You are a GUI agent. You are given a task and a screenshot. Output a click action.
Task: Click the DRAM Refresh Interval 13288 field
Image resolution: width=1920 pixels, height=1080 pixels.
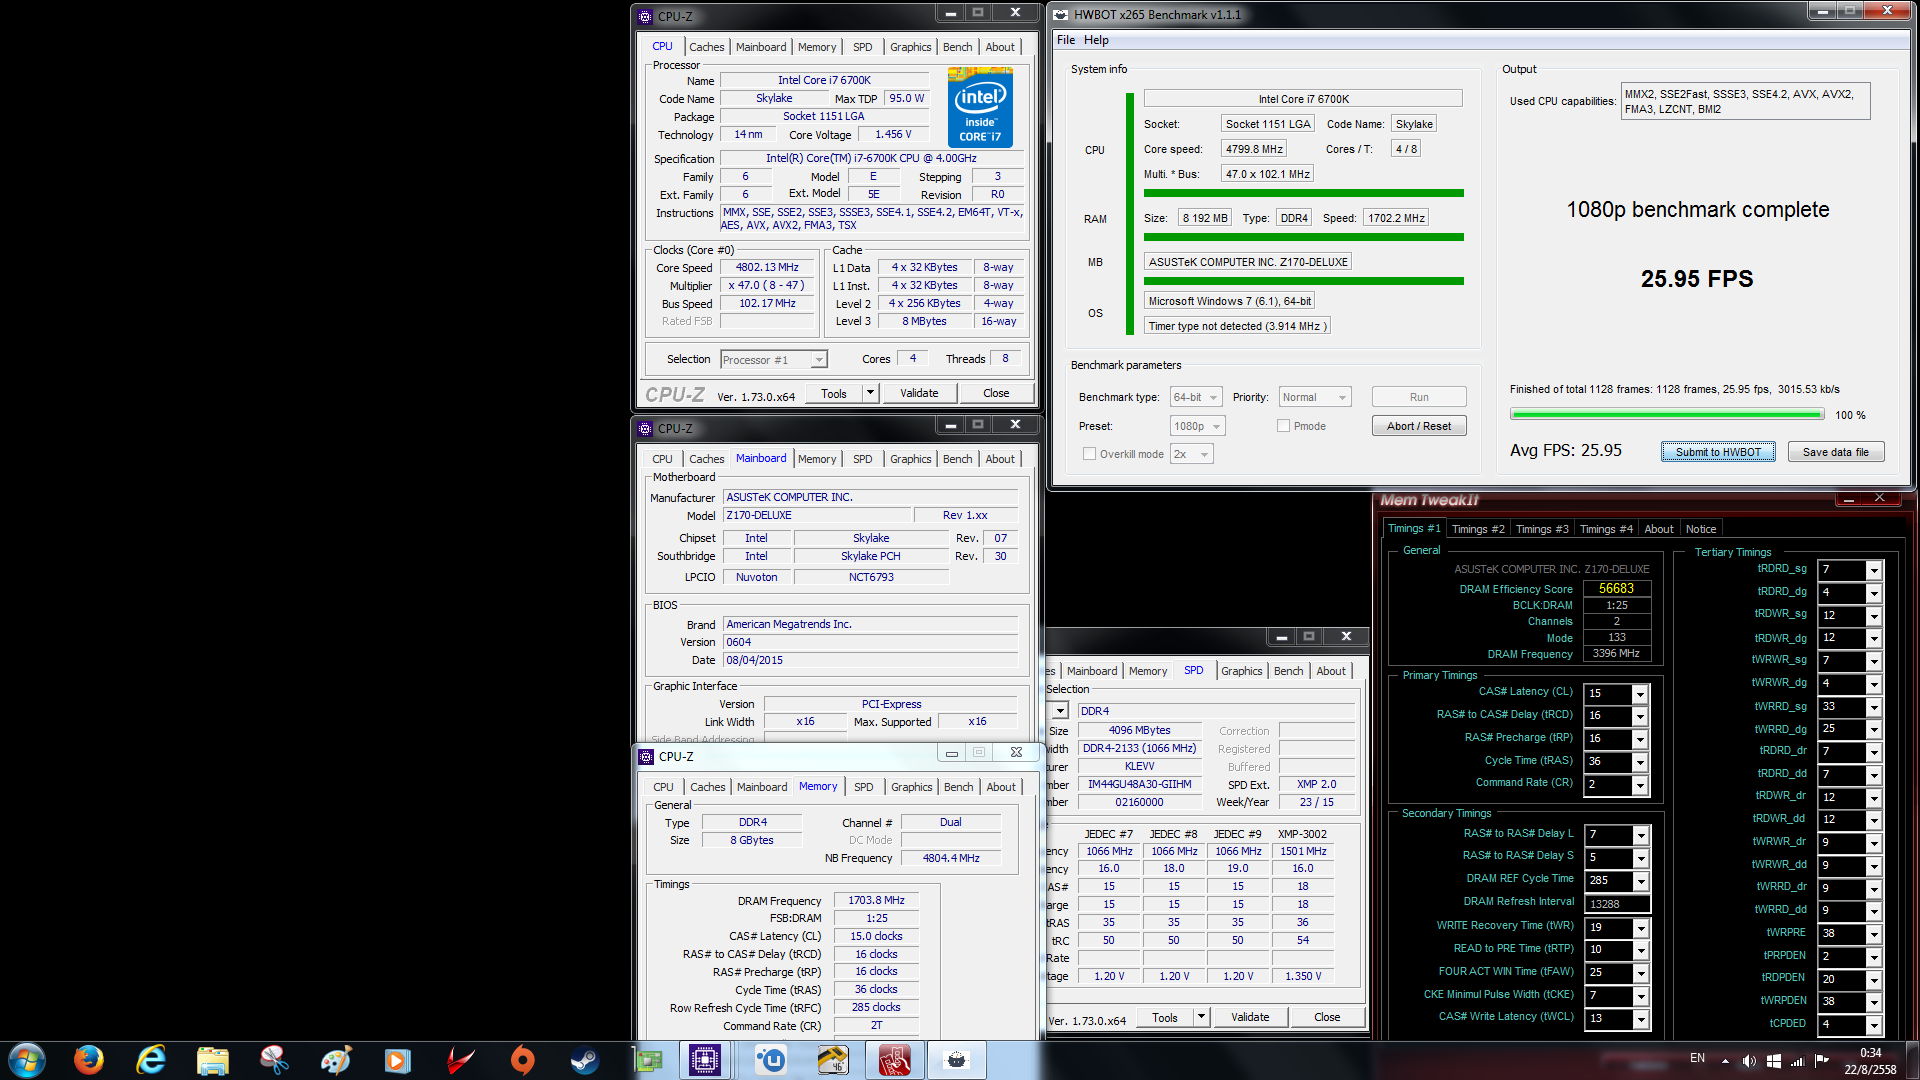(x=1617, y=904)
